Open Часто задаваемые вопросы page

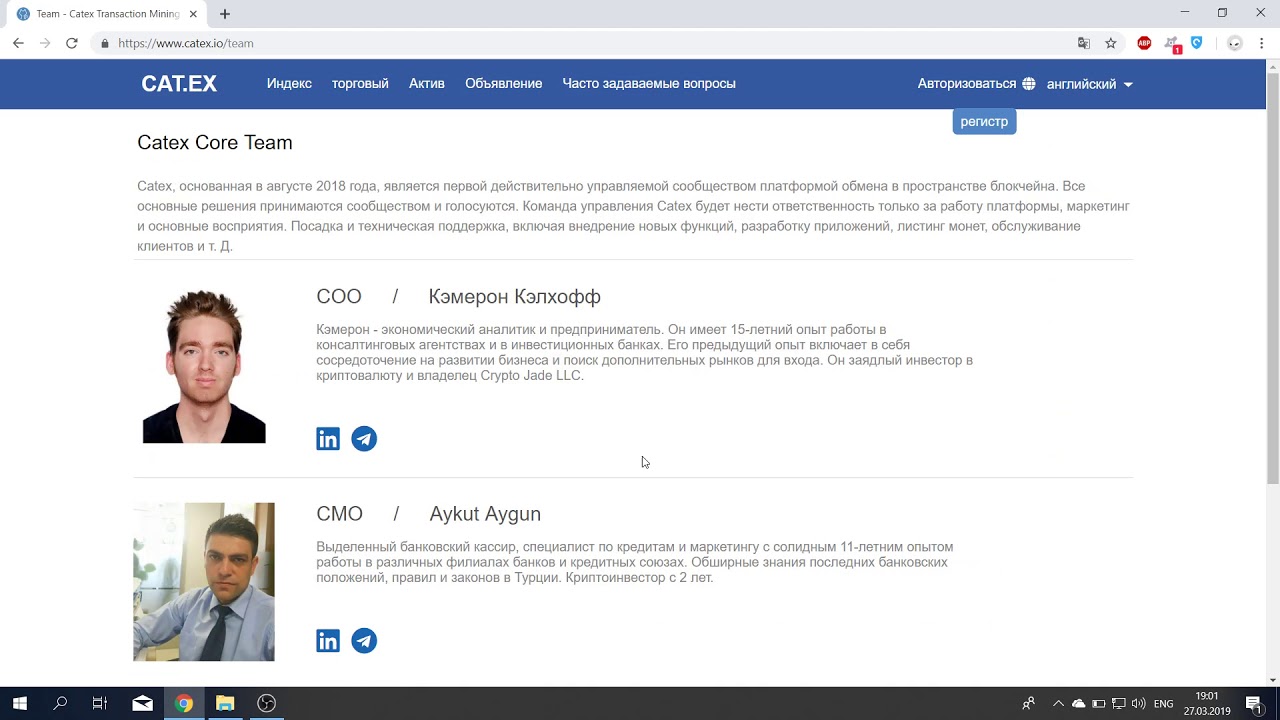tap(649, 84)
